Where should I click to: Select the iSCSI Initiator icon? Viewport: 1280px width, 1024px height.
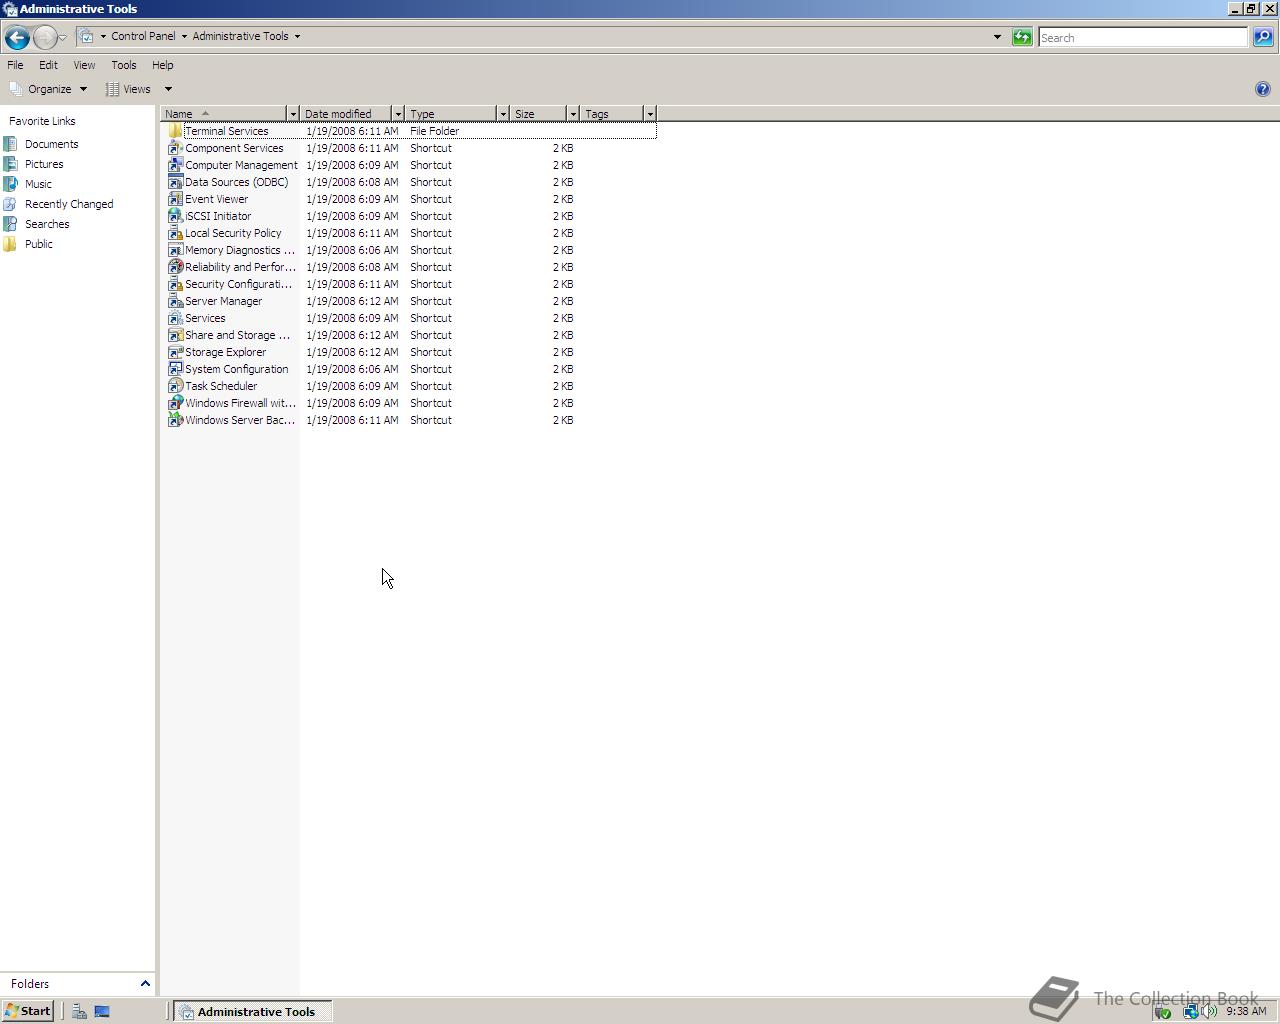pos(175,216)
